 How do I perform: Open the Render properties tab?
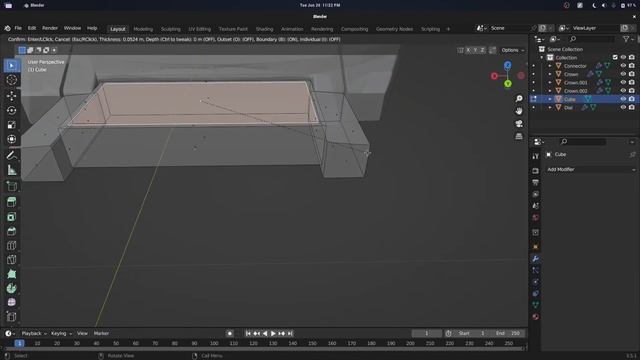[536, 171]
